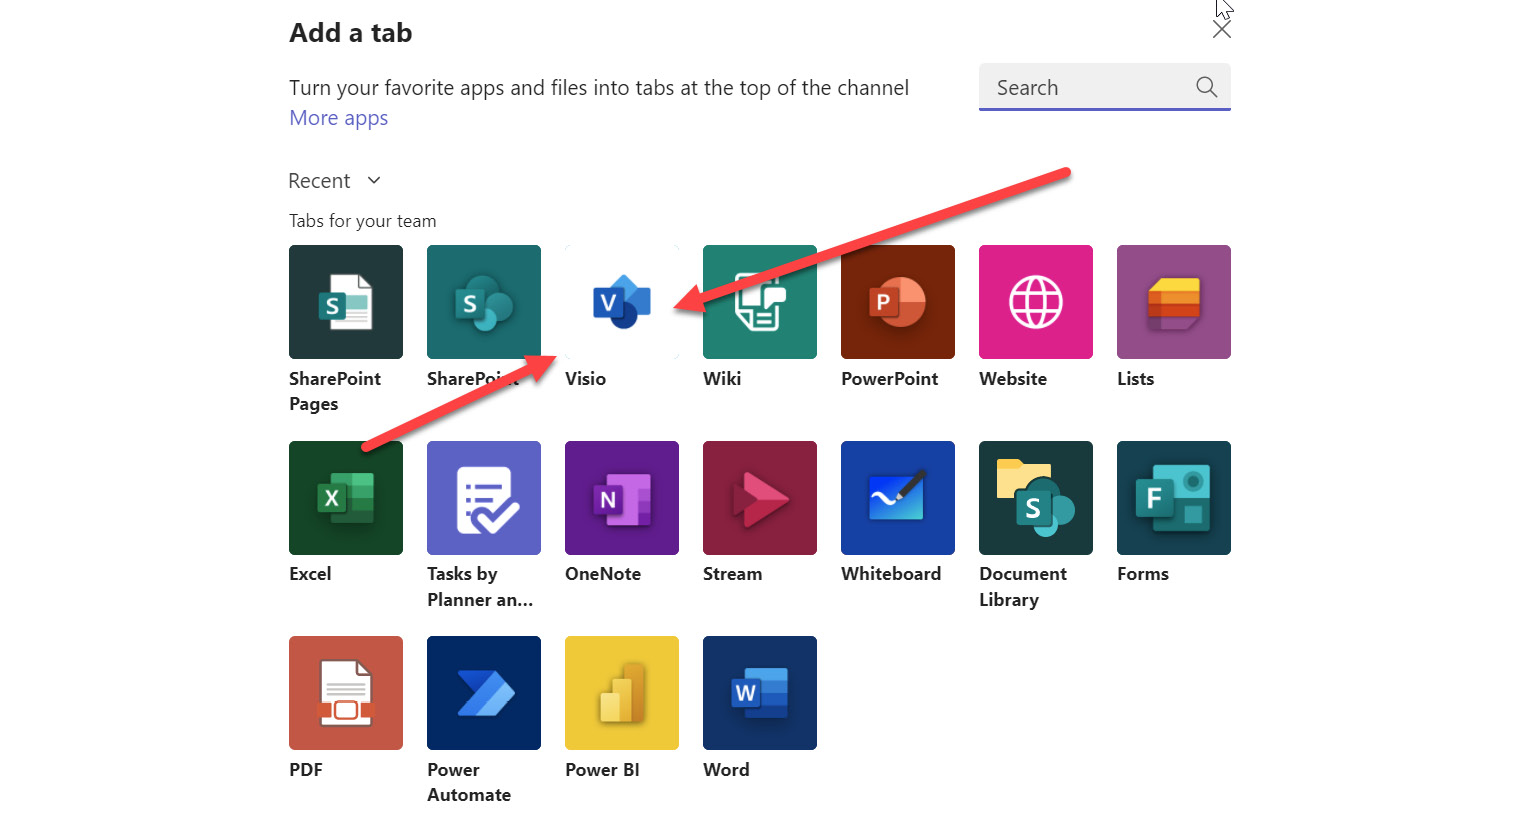This screenshot has height=821, width=1517.
Task: Click the SharePoint Pages label
Action: click(335, 391)
